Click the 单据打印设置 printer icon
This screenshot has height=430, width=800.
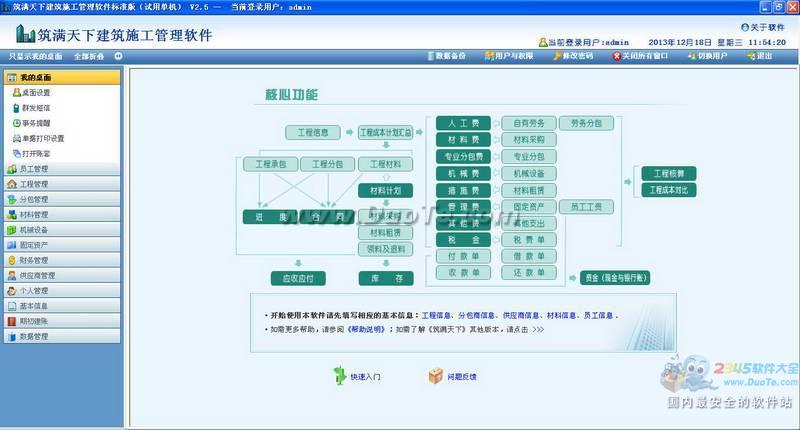point(16,138)
